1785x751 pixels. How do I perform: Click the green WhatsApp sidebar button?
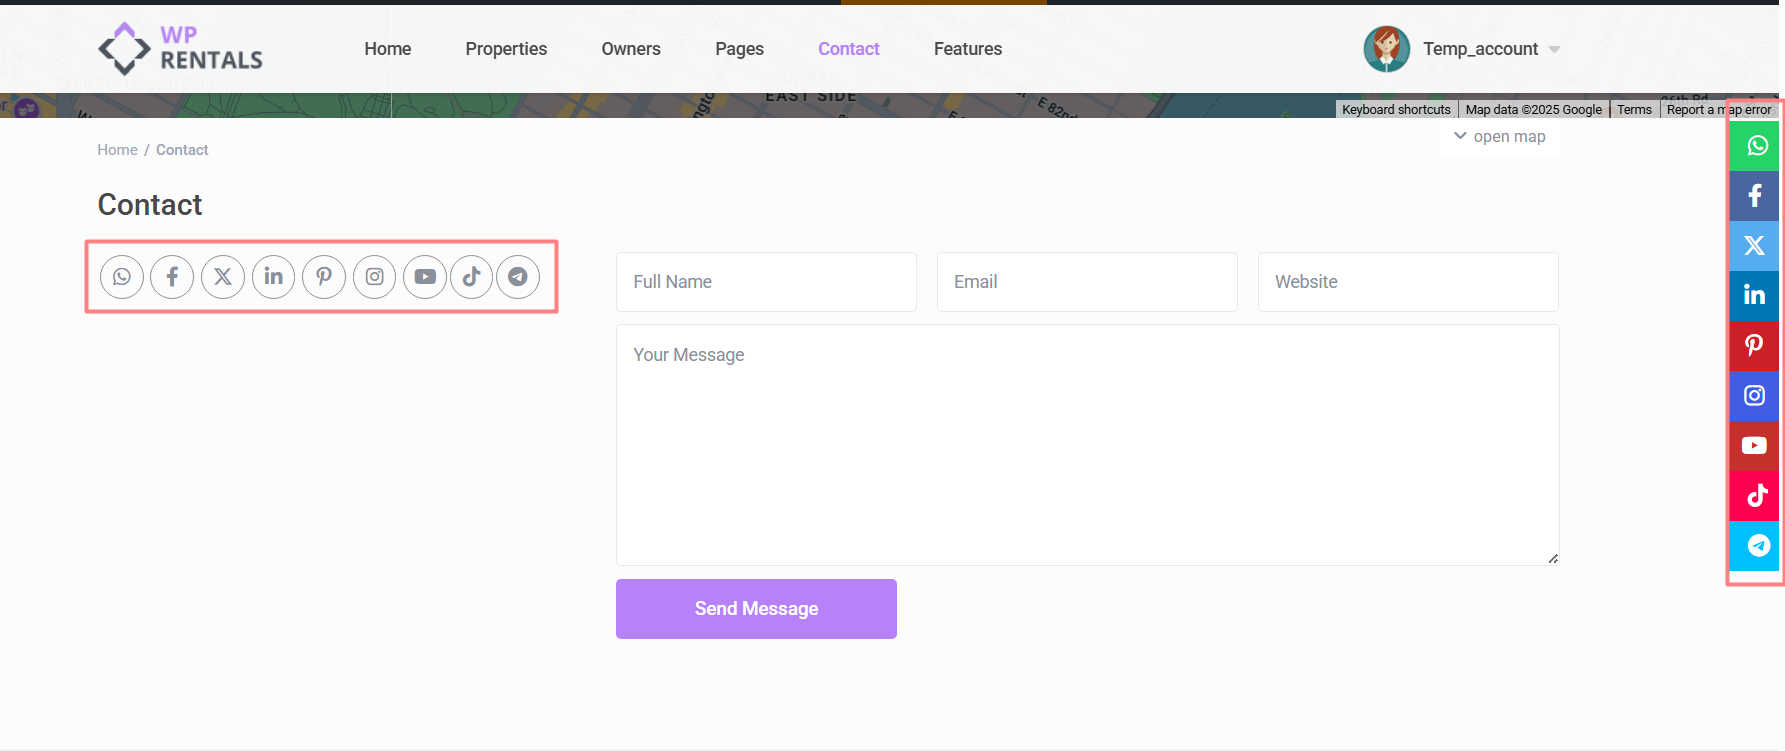click(1754, 146)
